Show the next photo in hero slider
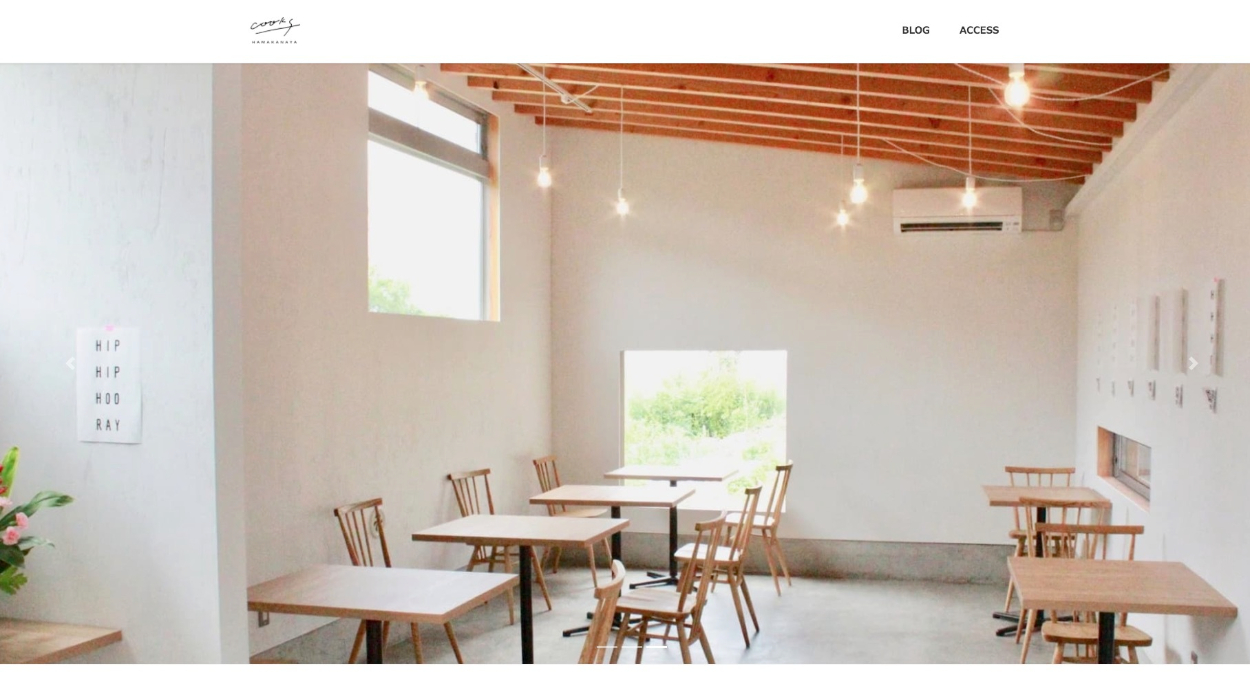 click(1192, 364)
